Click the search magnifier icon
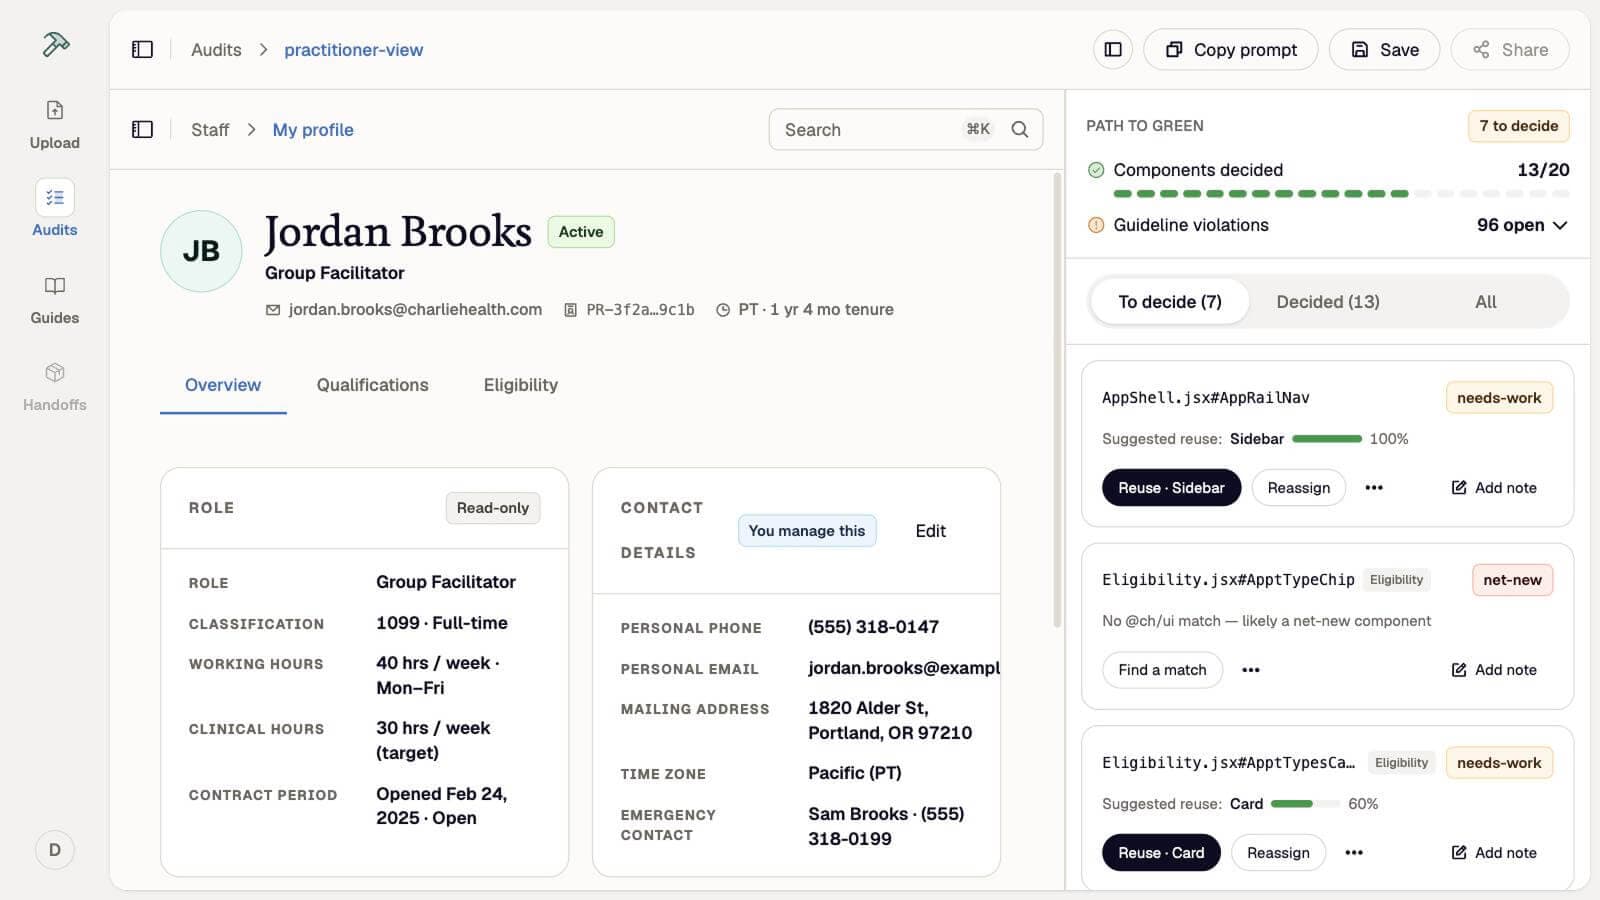 pos(1019,130)
